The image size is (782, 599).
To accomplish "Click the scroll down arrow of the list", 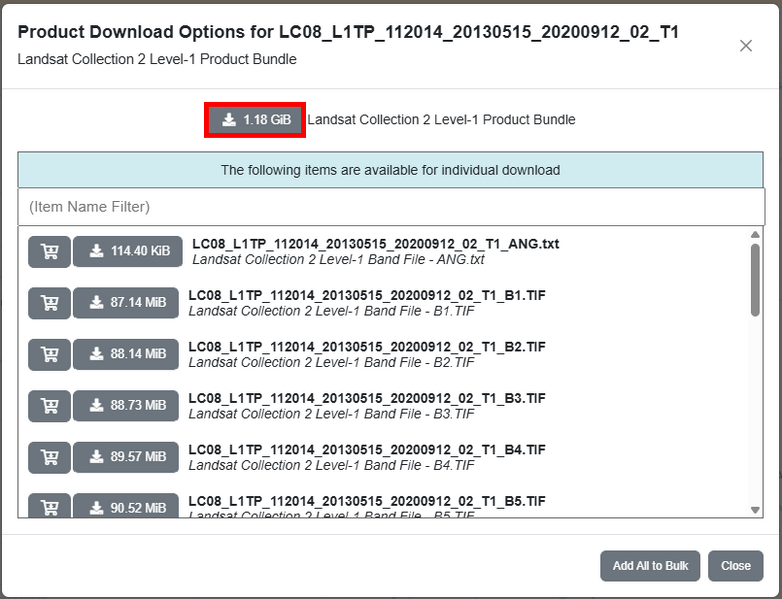I will pyautogui.click(x=755, y=510).
